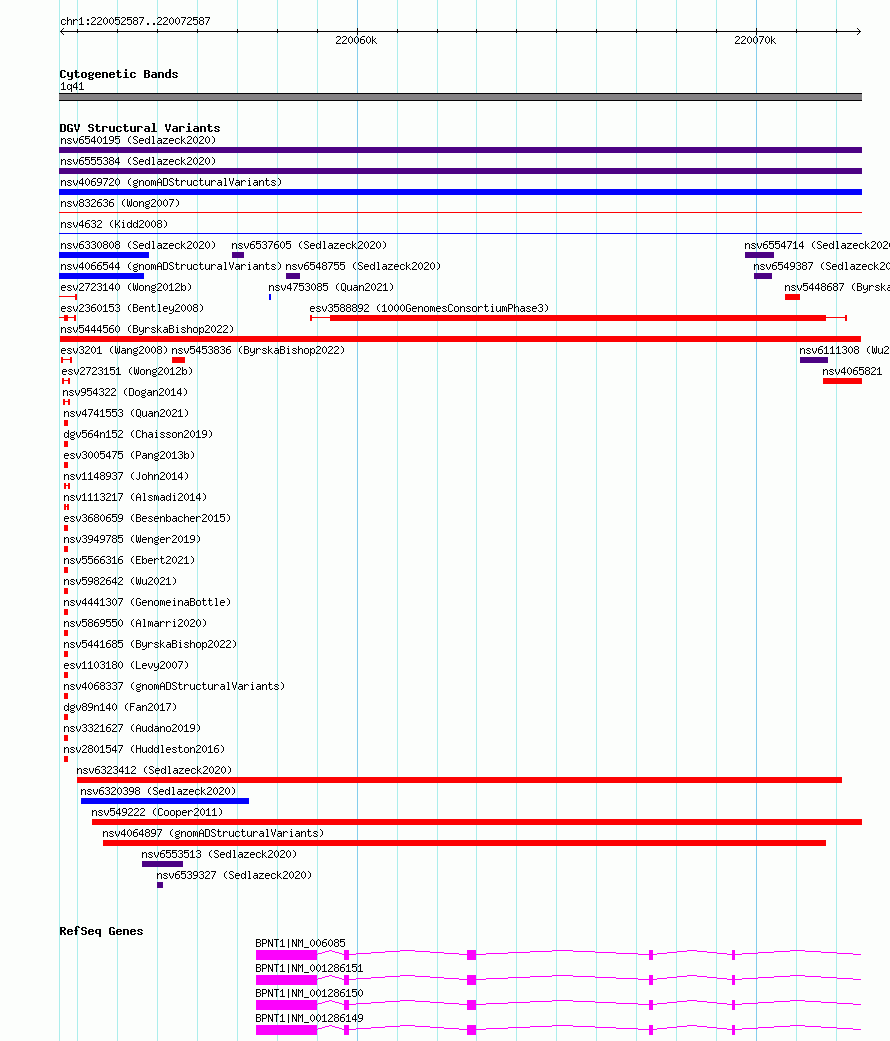Click the BPNT1|NM_006085 gene label
Screen dimensions: 890x1041
pos(301,943)
